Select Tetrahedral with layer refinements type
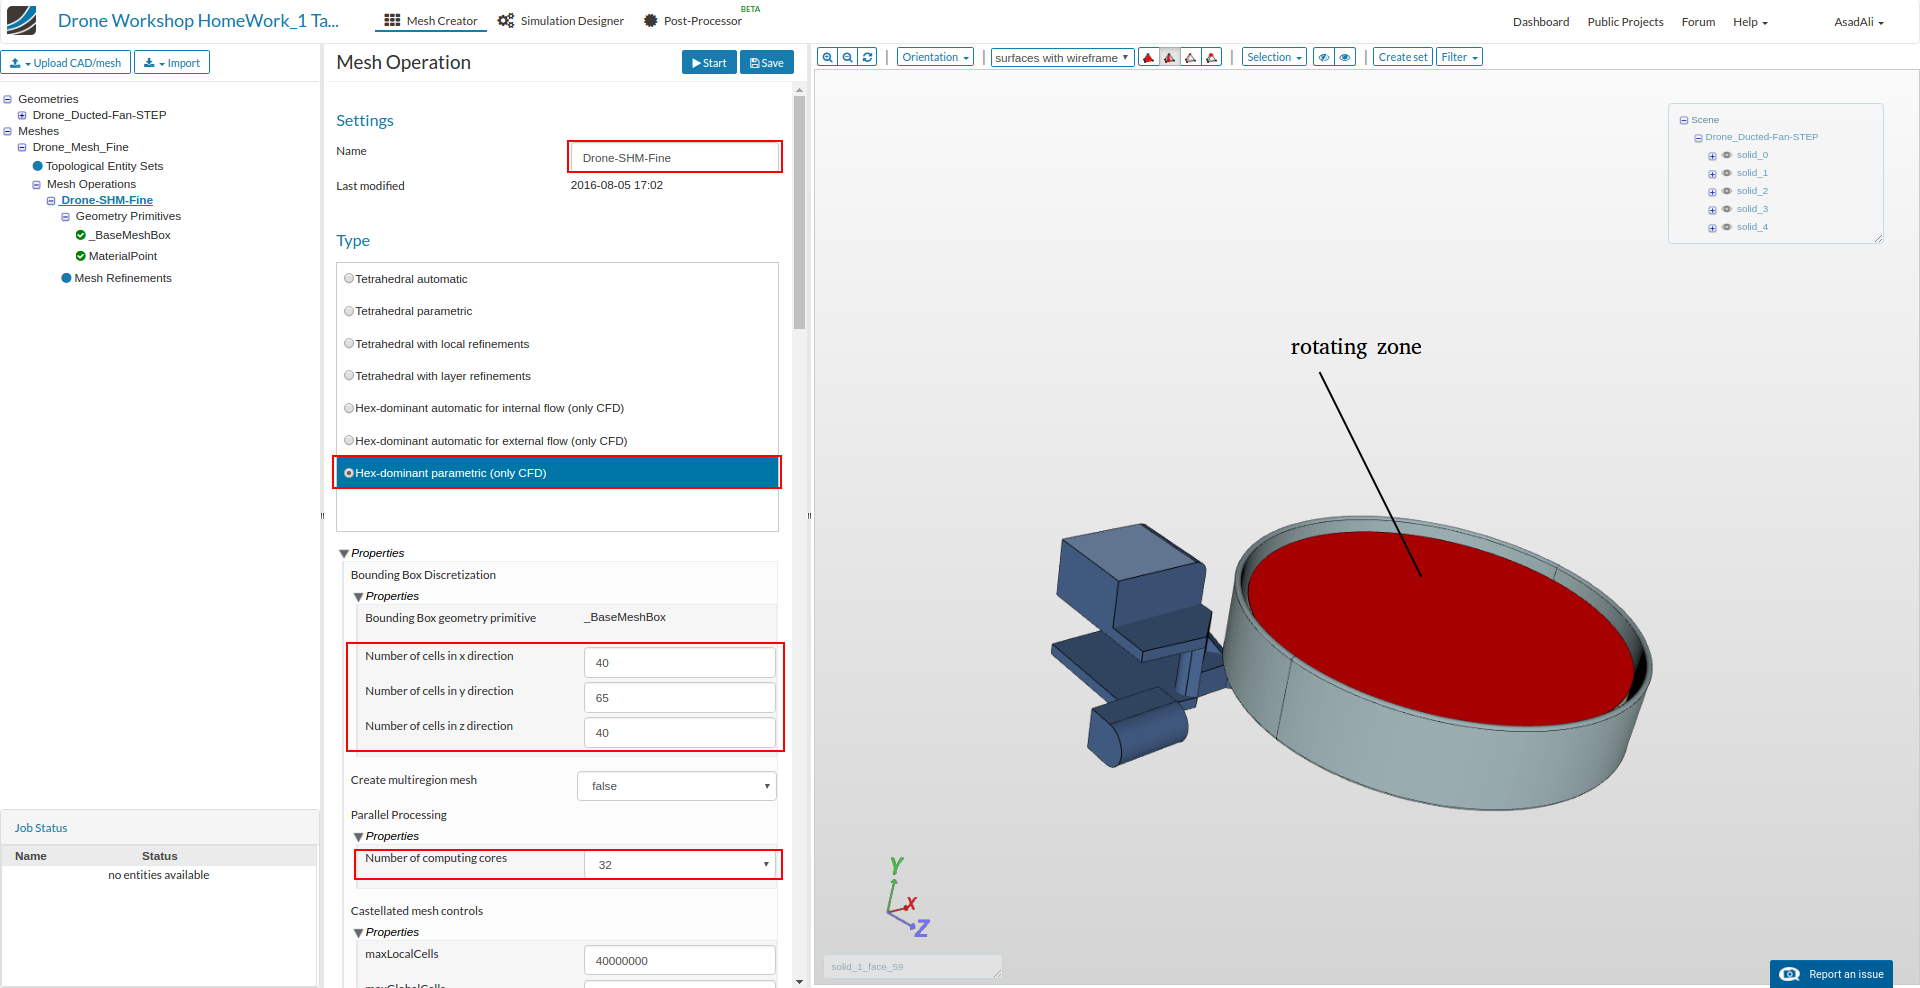The image size is (1920, 988). (x=349, y=376)
